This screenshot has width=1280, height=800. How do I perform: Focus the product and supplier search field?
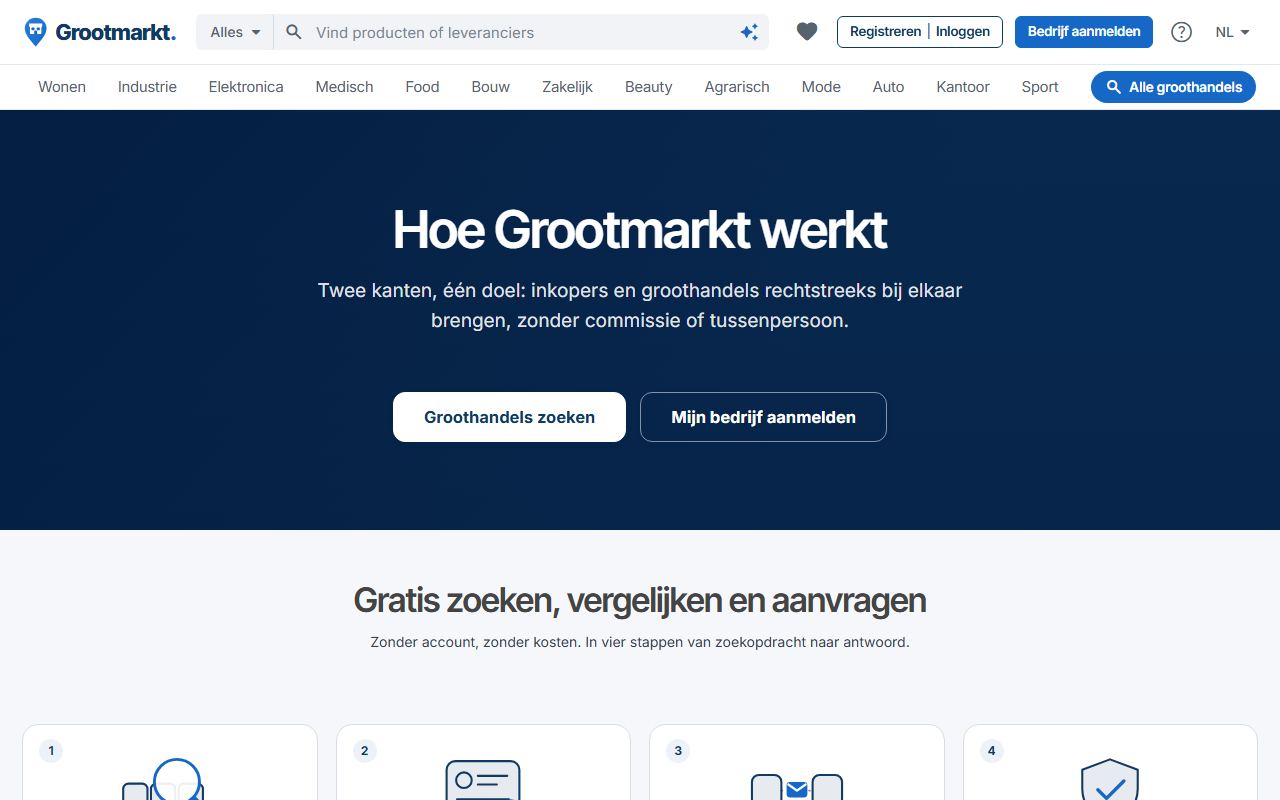(521, 32)
